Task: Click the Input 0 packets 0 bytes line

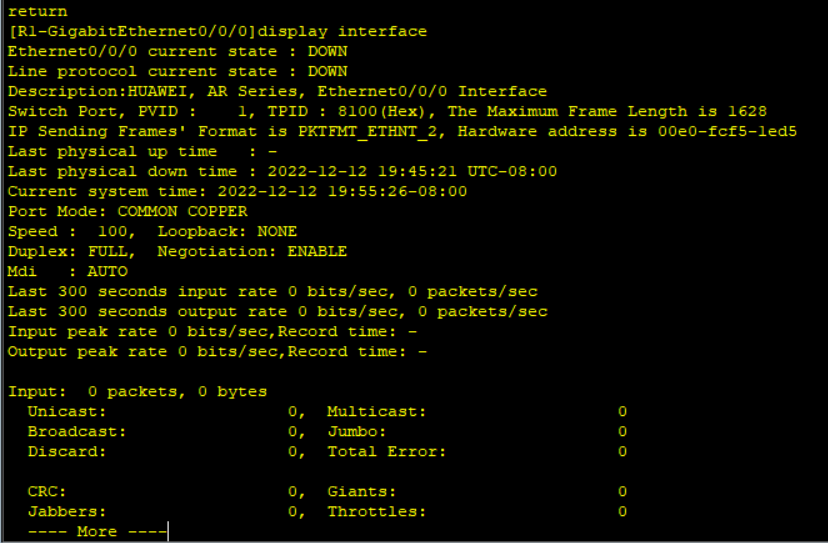Action: [137, 392]
